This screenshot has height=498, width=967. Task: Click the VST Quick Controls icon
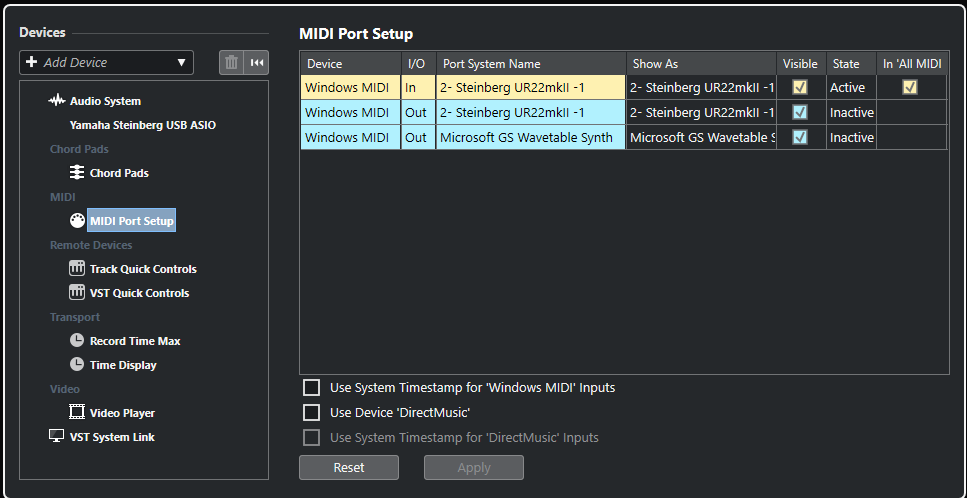[x=76, y=293]
